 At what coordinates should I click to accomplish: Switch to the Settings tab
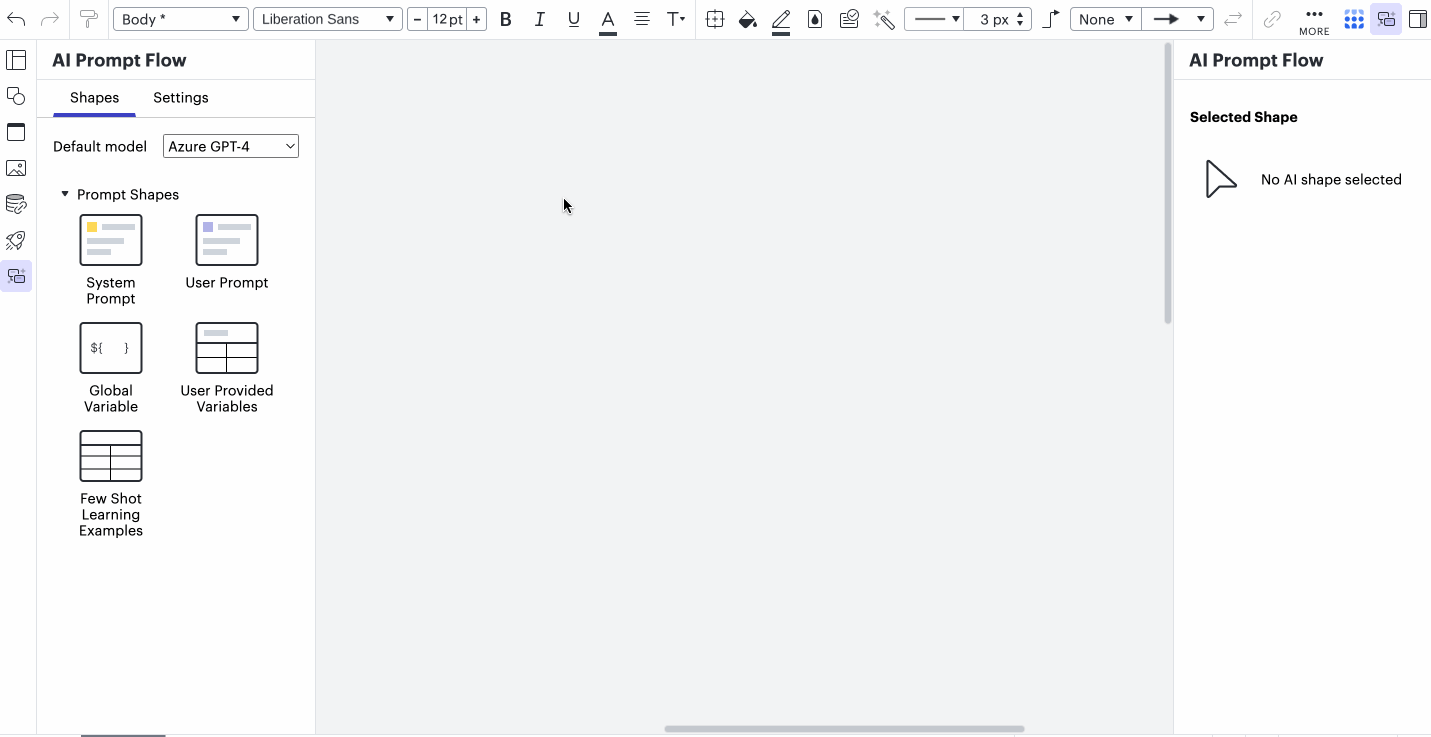180,97
